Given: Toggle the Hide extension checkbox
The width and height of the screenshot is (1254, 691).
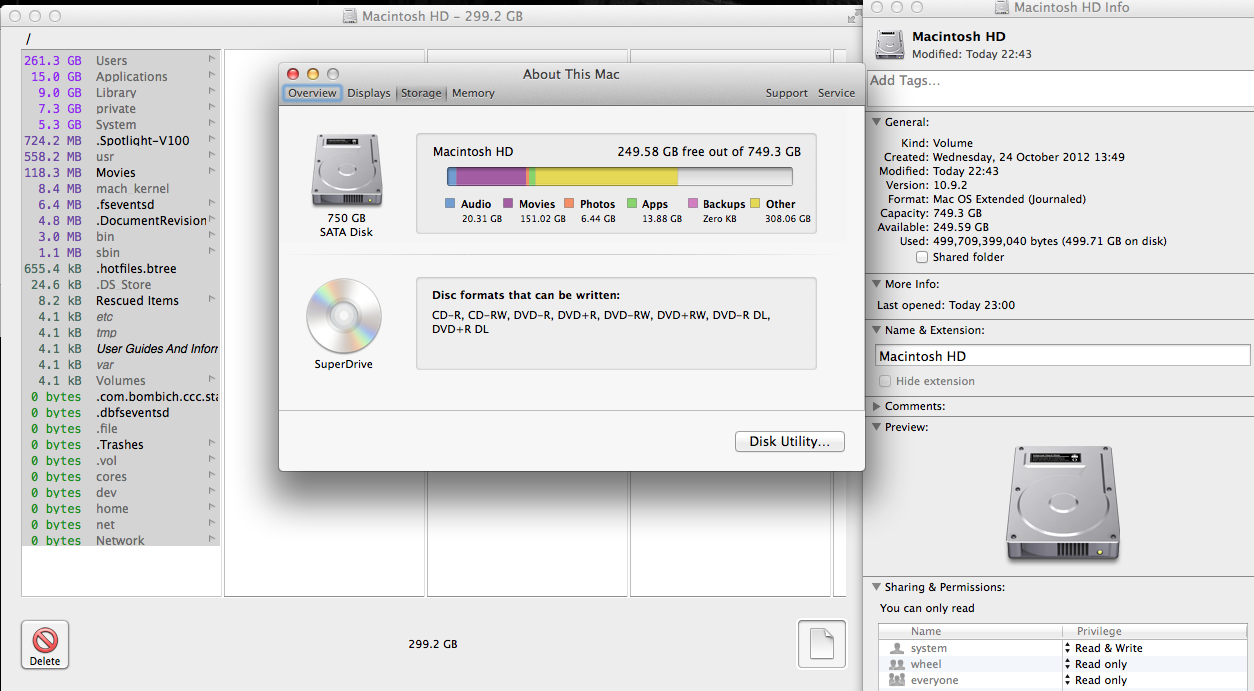Looking at the screenshot, I should click(884, 381).
